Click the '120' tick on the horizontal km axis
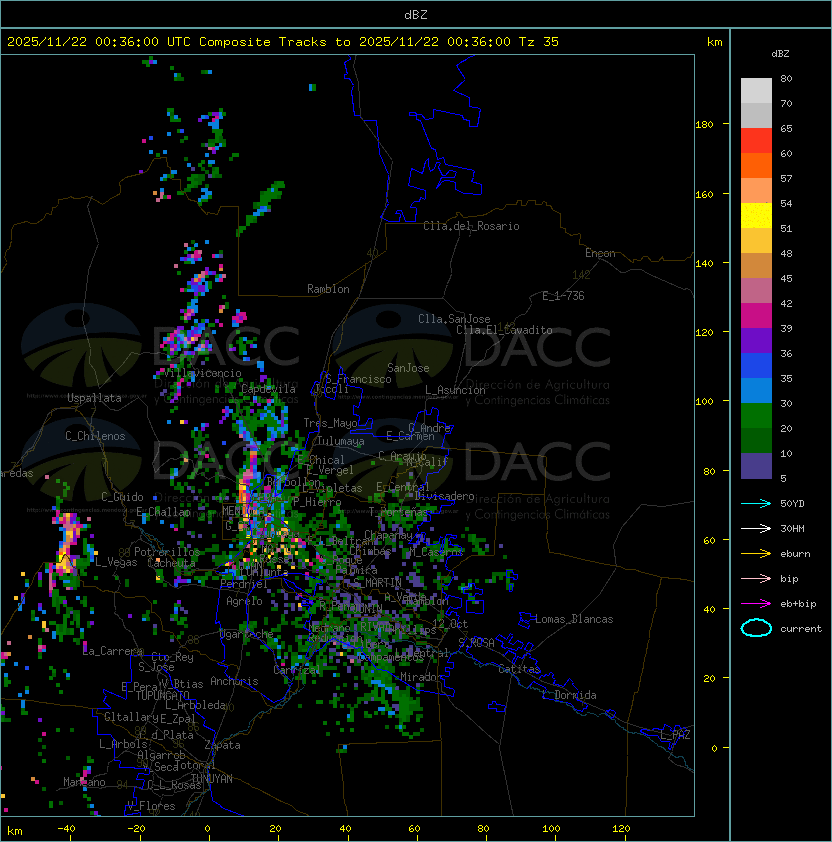 tap(621, 829)
